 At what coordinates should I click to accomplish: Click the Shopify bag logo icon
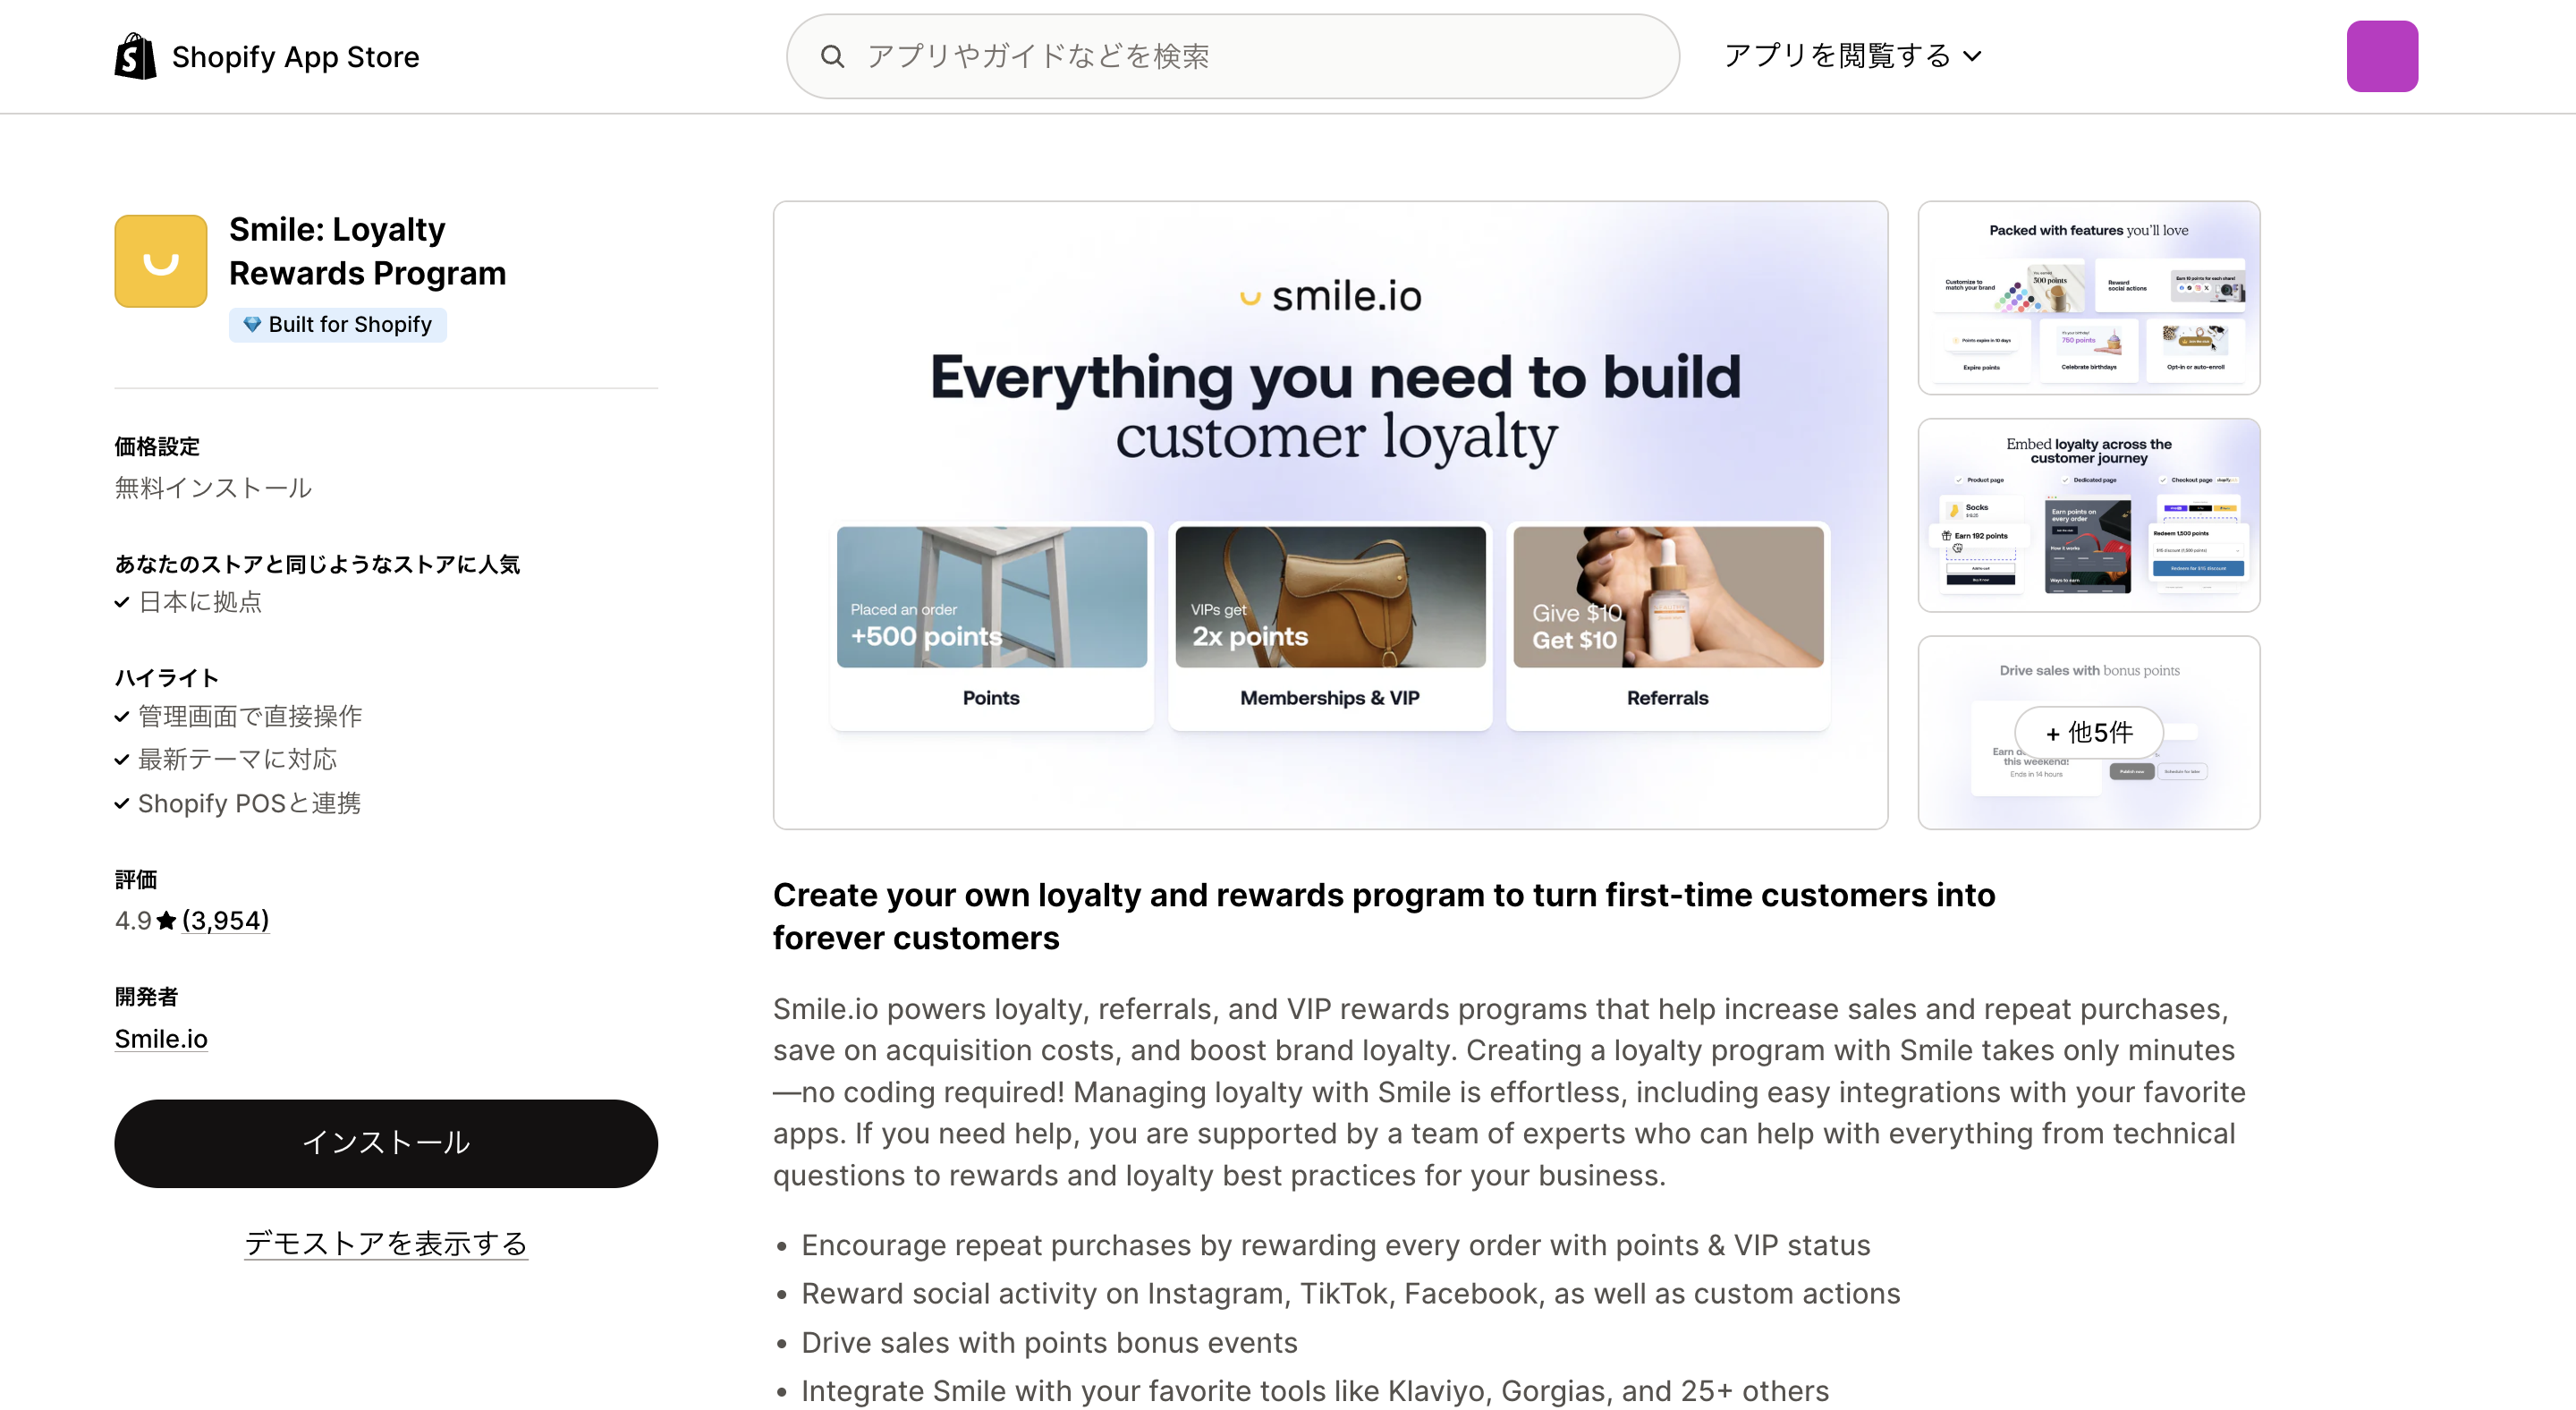point(135,56)
